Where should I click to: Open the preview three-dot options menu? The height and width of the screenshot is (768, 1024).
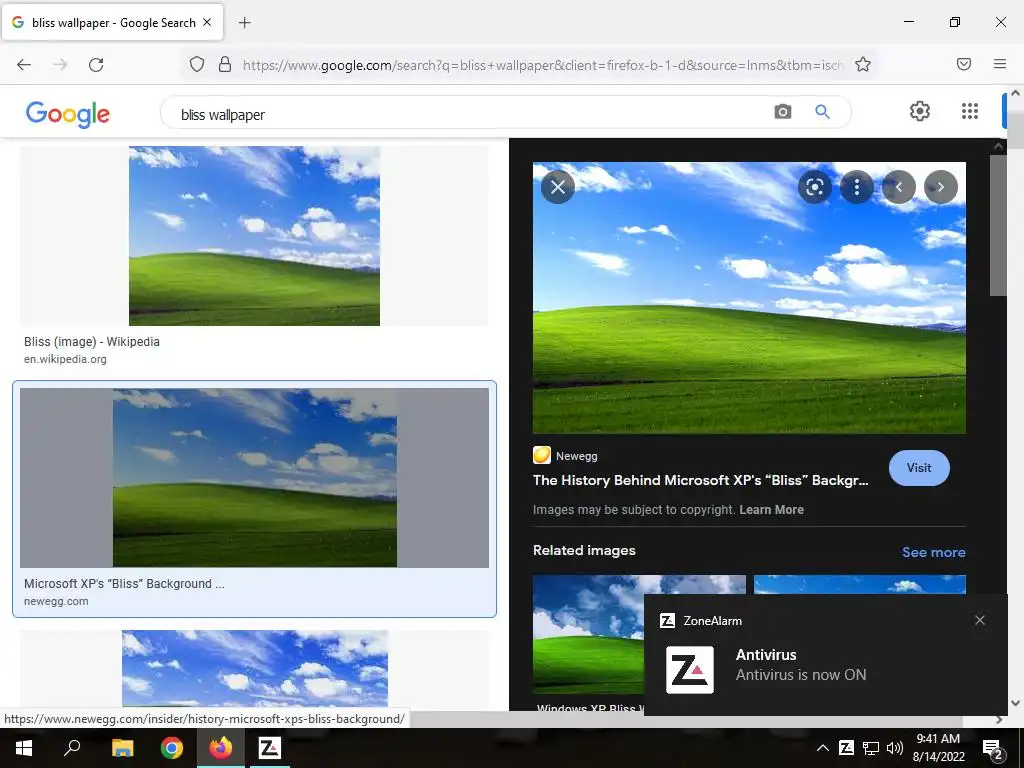(857, 187)
